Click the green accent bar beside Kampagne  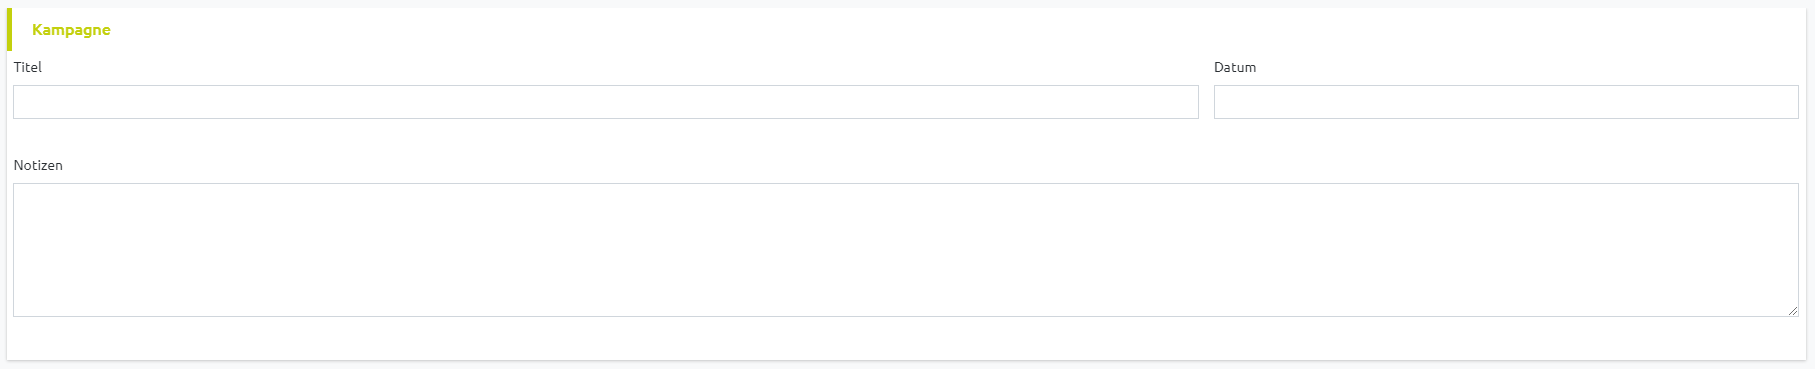pos(9,30)
